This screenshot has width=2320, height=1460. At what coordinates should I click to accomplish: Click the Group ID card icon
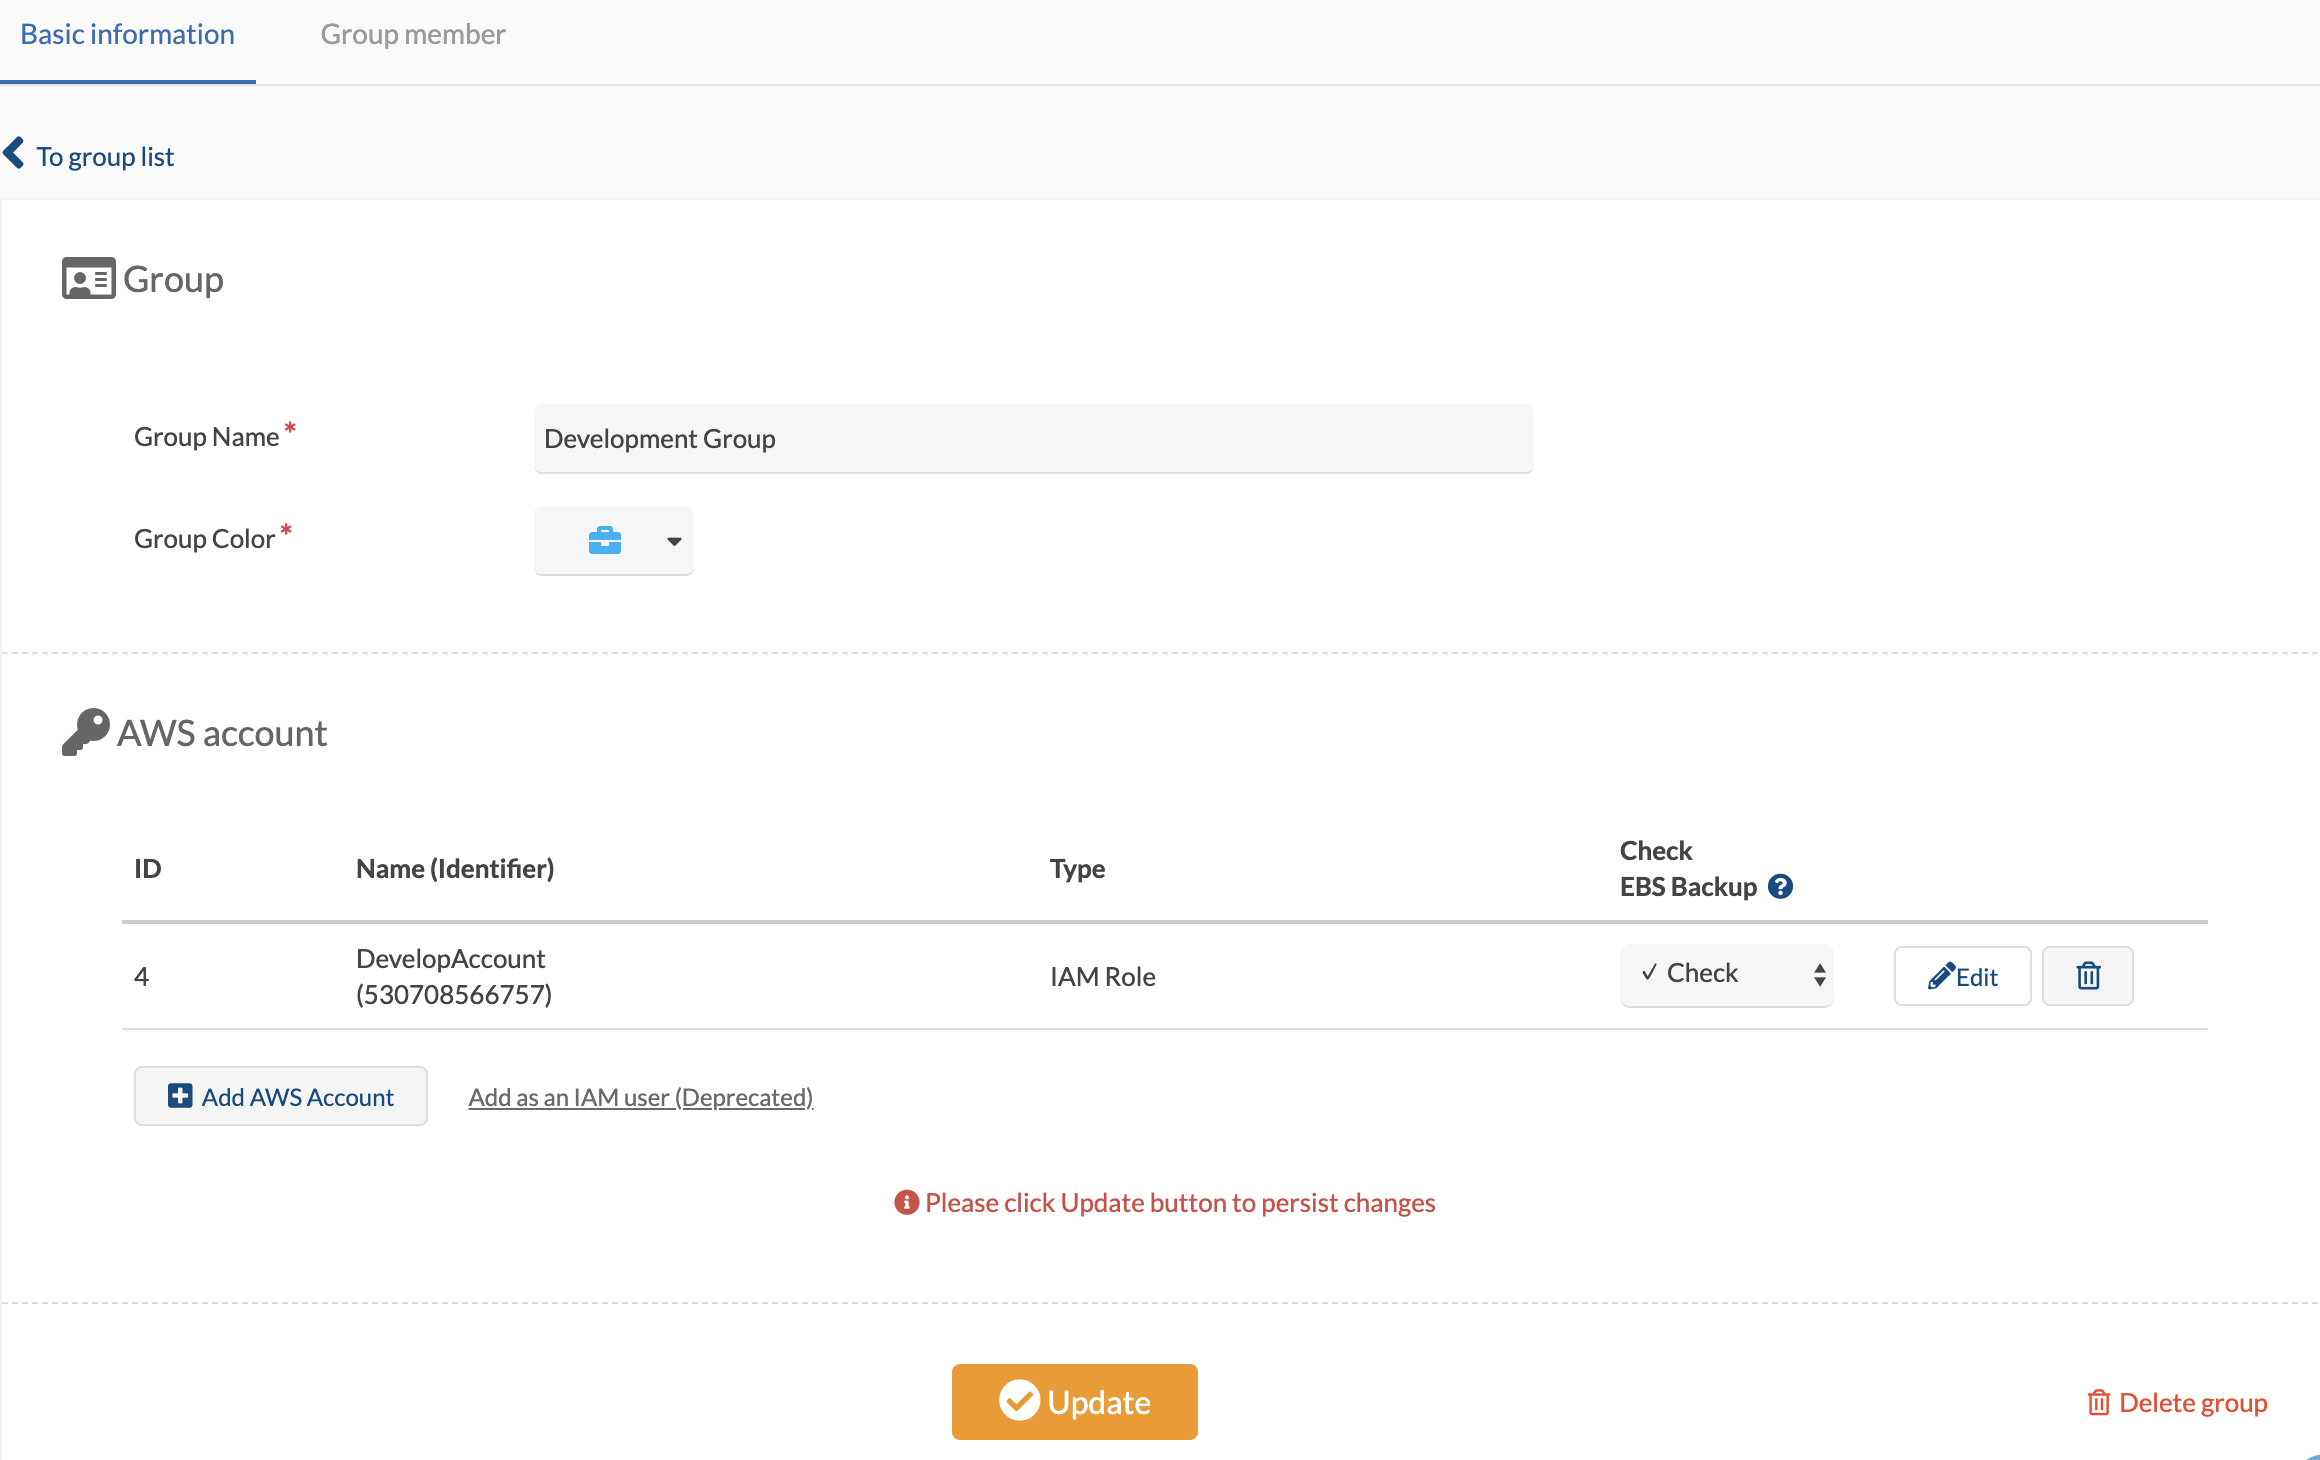click(x=88, y=279)
